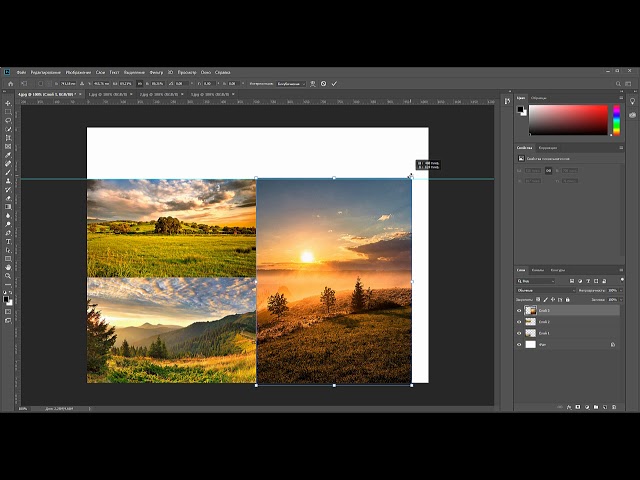Toggle visibility of the Фон layer
The image size is (640, 480).
click(x=519, y=344)
